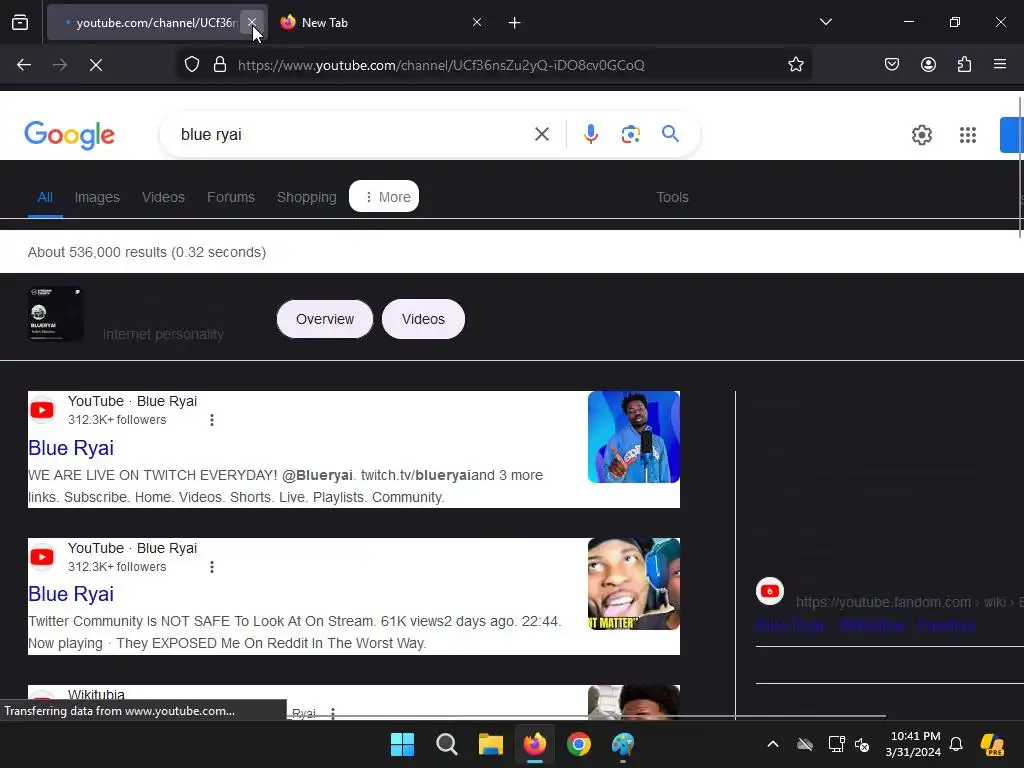Open thumbnail labeled NT MATTER
The height and width of the screenshot is (768, 1024).
(x=633, y=584)
